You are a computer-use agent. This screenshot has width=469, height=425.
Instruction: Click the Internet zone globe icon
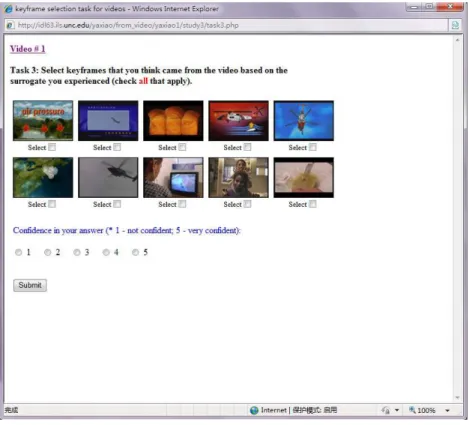pos(254,410)
